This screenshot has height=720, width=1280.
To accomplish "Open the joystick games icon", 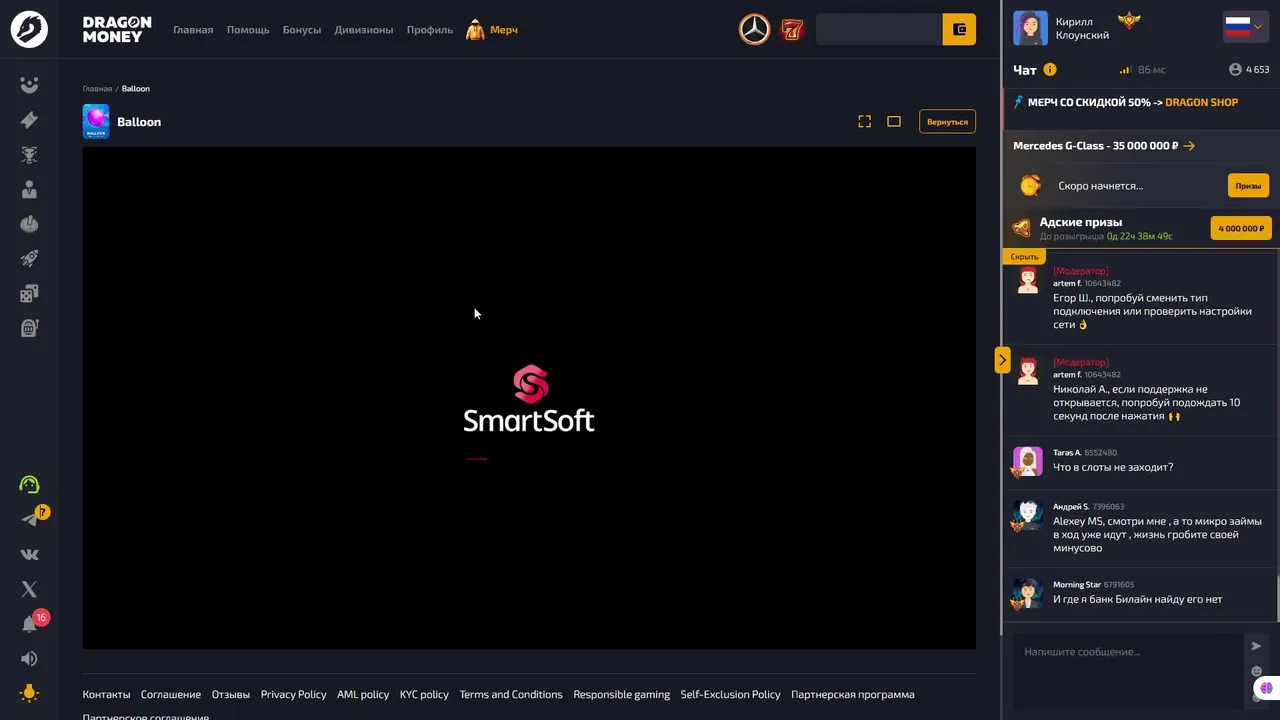I will (x=29, y=224).
